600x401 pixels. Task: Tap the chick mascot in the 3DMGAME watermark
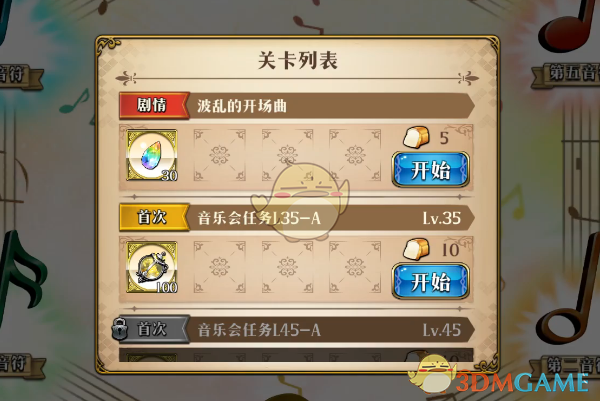pos(432,373)
